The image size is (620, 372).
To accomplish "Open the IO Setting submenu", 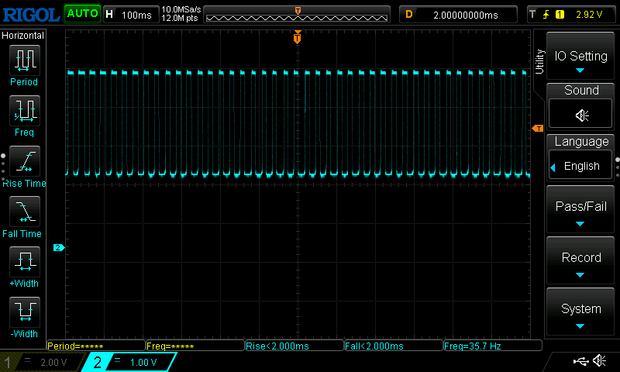I will (580, 56).
